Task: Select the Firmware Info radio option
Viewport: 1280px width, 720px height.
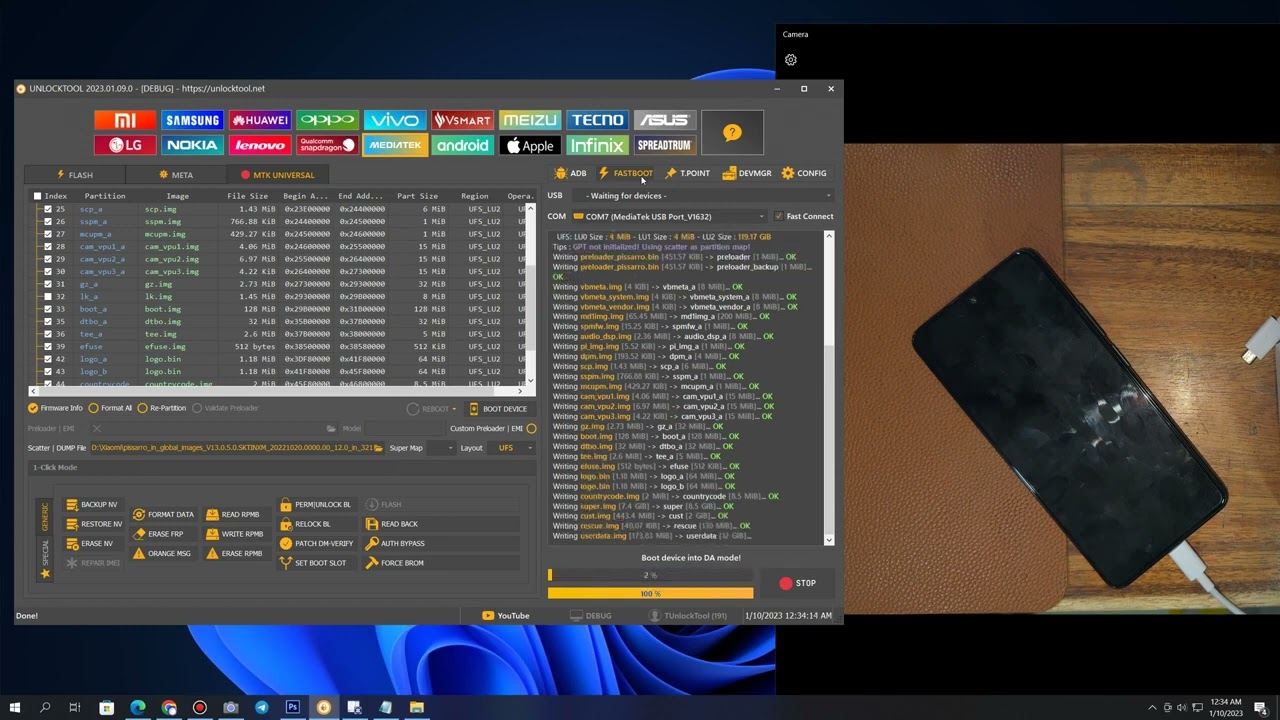Action: pyautogui.click(x=56, y=408)
